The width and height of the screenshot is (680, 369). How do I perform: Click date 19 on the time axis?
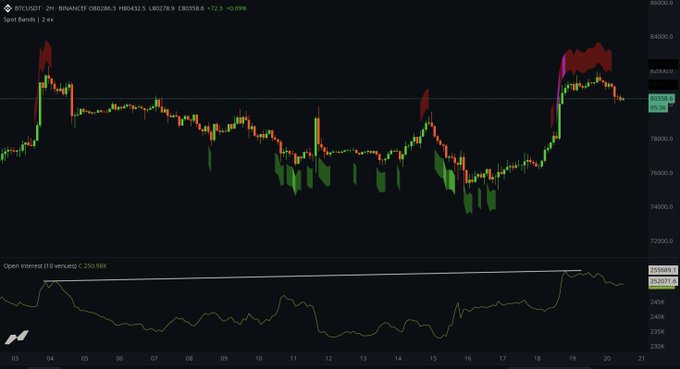point(572,359)
